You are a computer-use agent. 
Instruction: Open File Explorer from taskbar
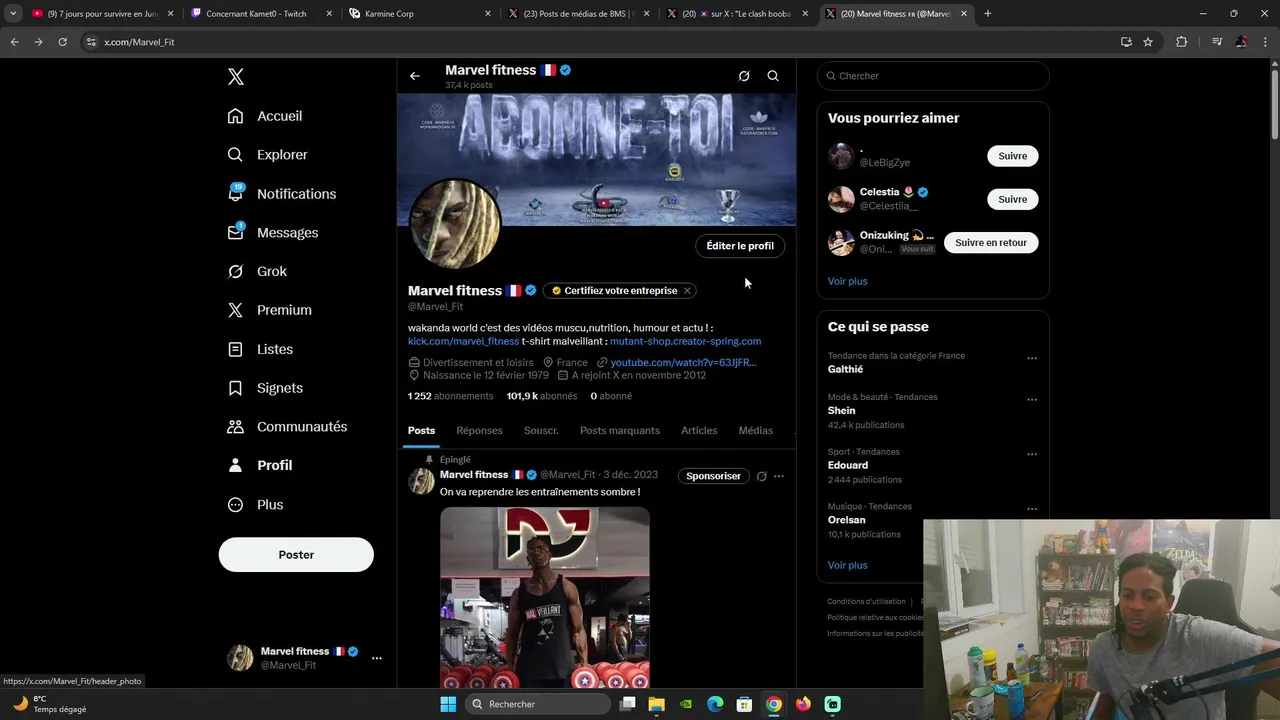(657, 704)
